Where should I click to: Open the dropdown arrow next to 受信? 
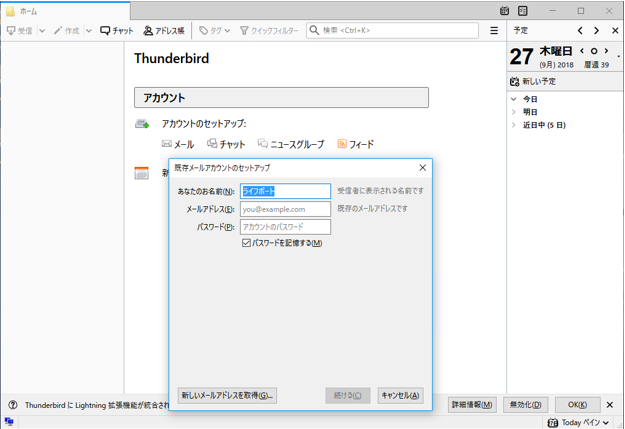[42, 31]
